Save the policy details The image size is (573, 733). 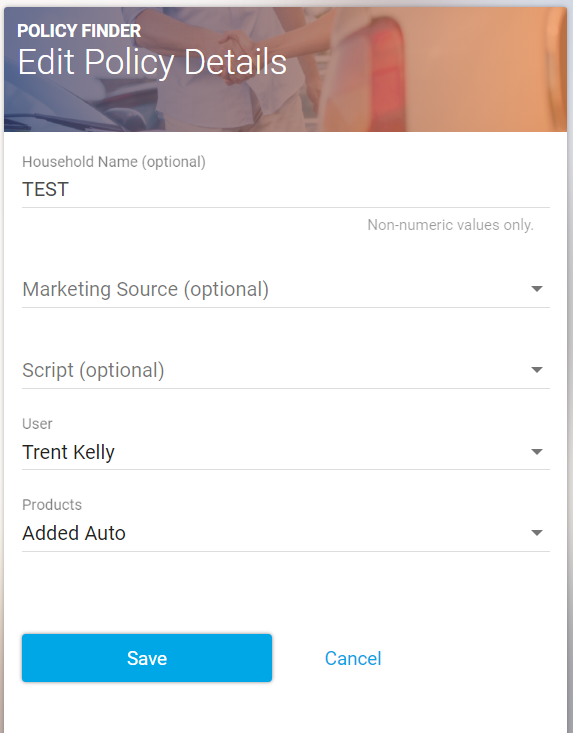point(147,658)
